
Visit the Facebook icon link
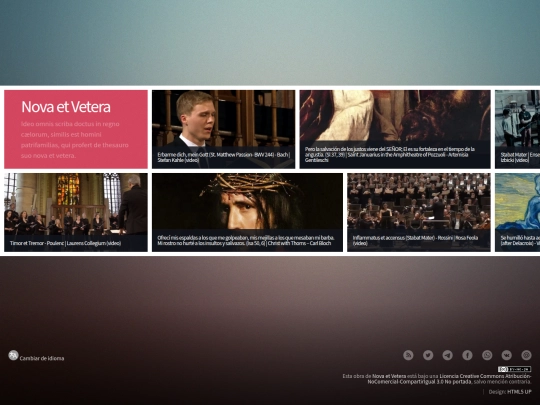click(467, 355)
